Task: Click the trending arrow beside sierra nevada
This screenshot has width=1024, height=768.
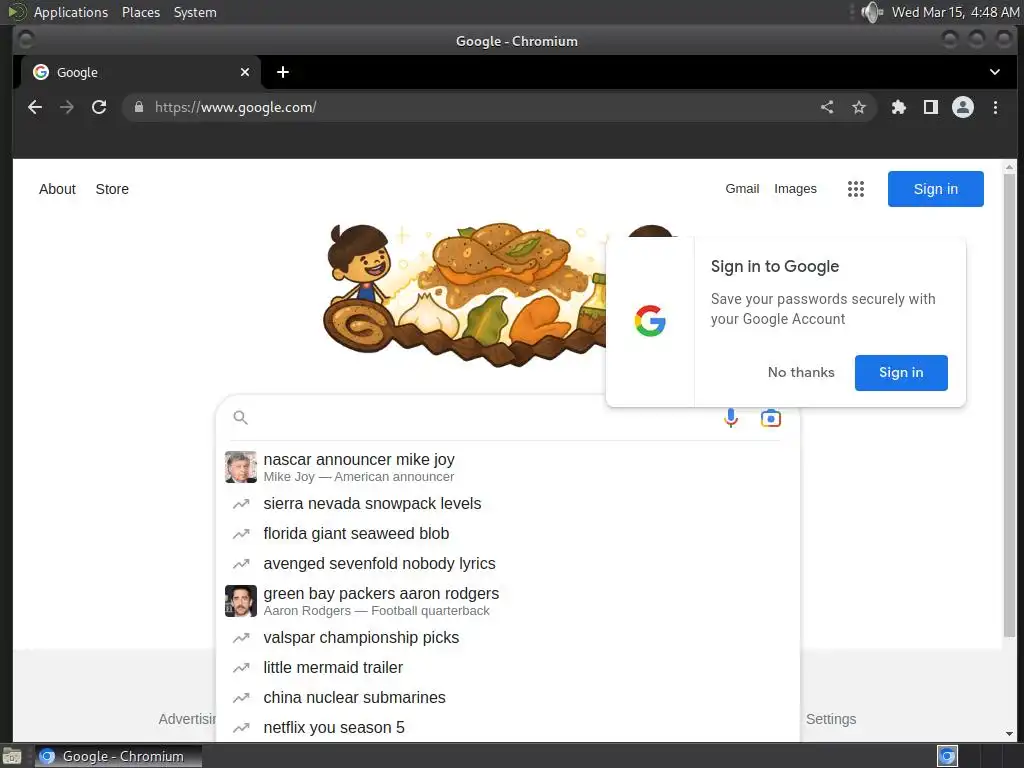Action: tap(241, 504)
